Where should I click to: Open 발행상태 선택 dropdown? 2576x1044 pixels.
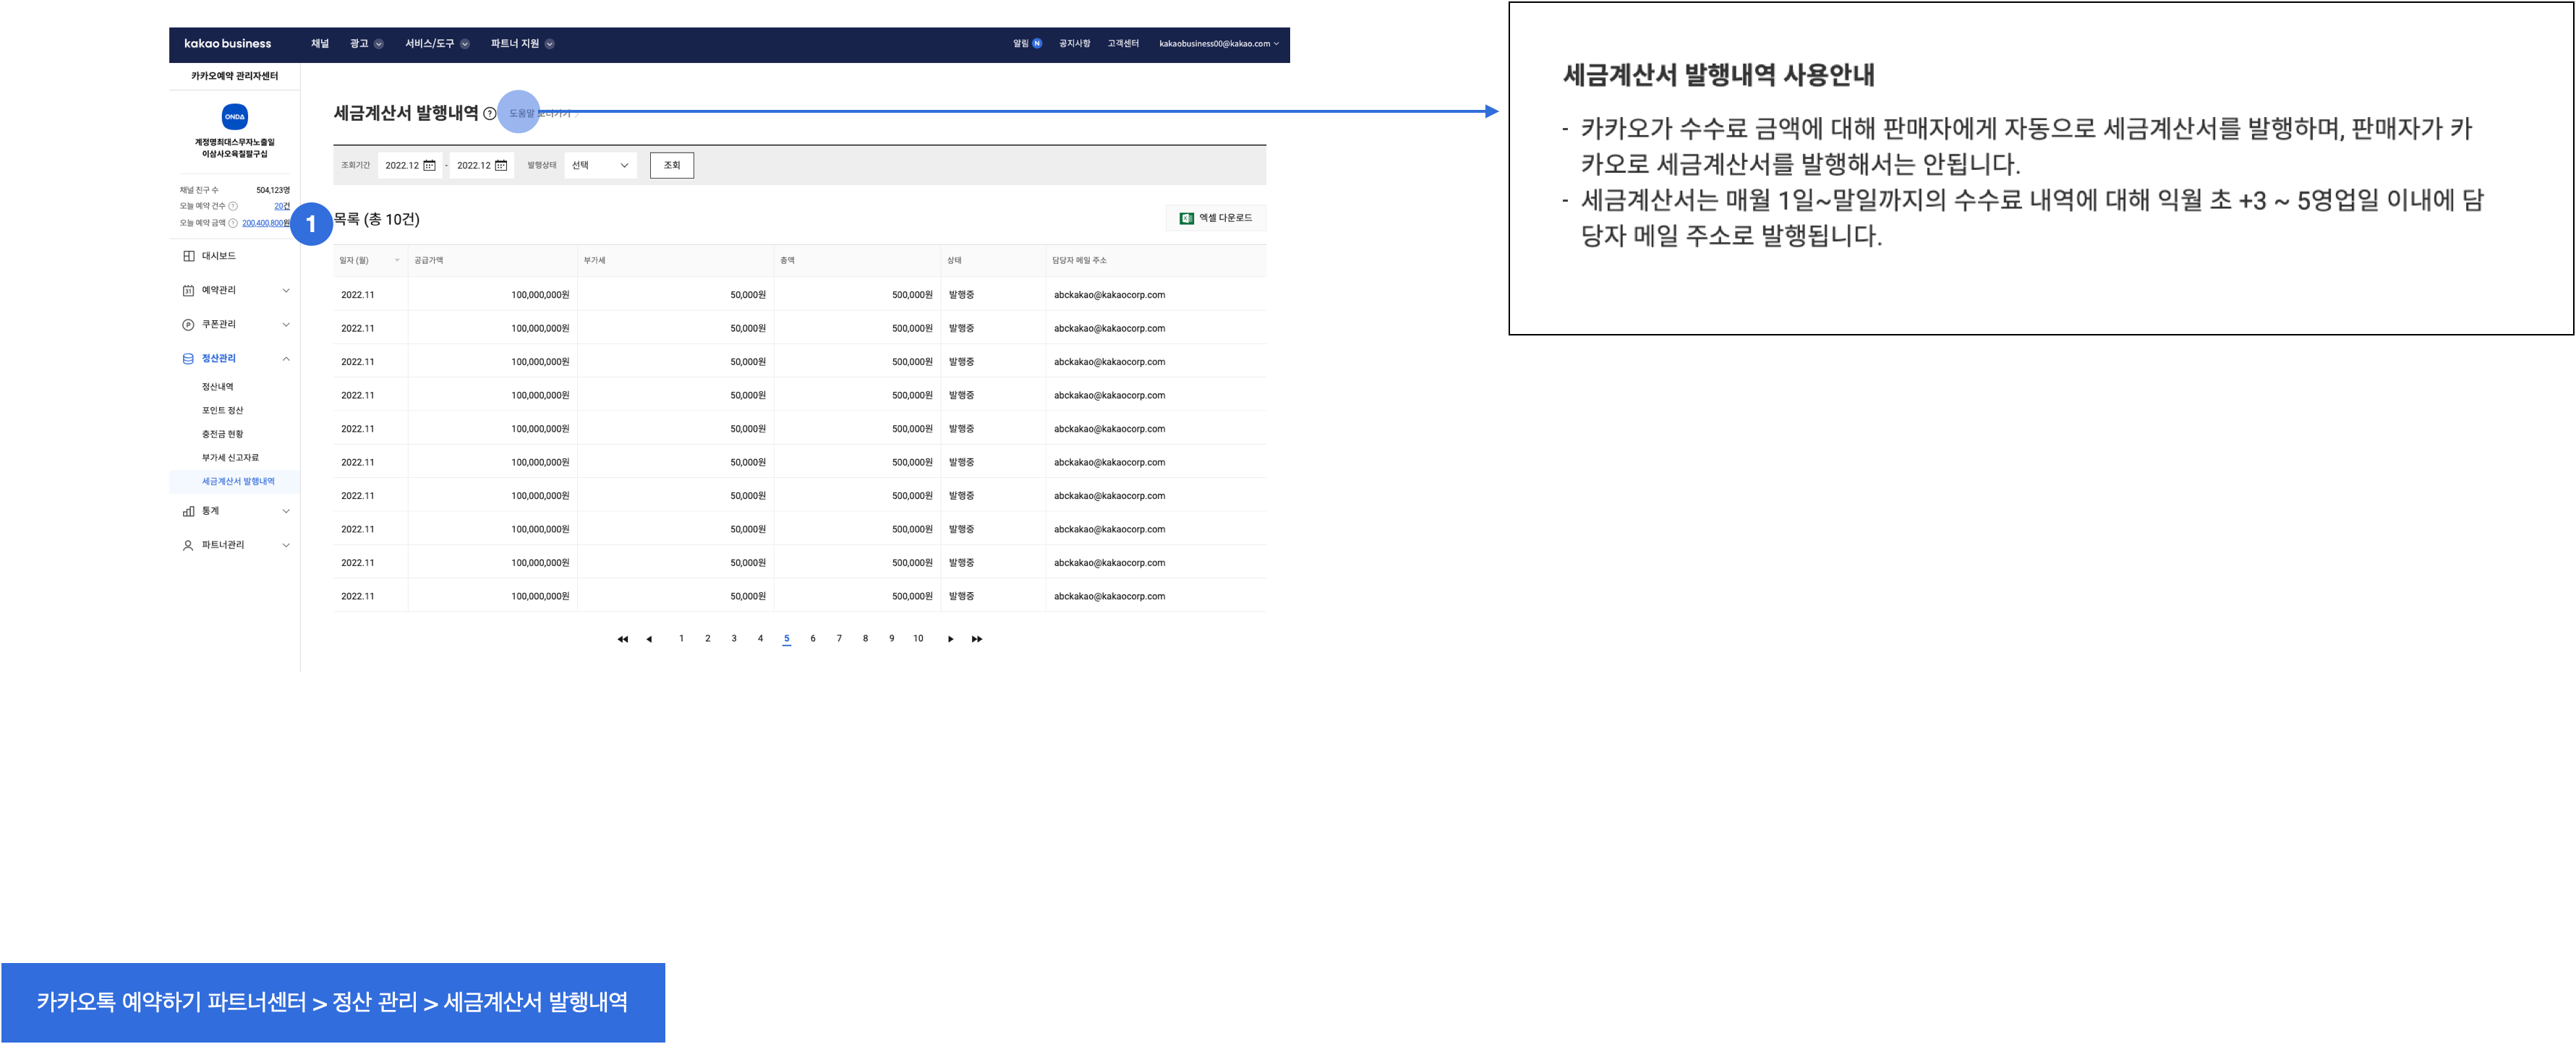coord(600,166)
